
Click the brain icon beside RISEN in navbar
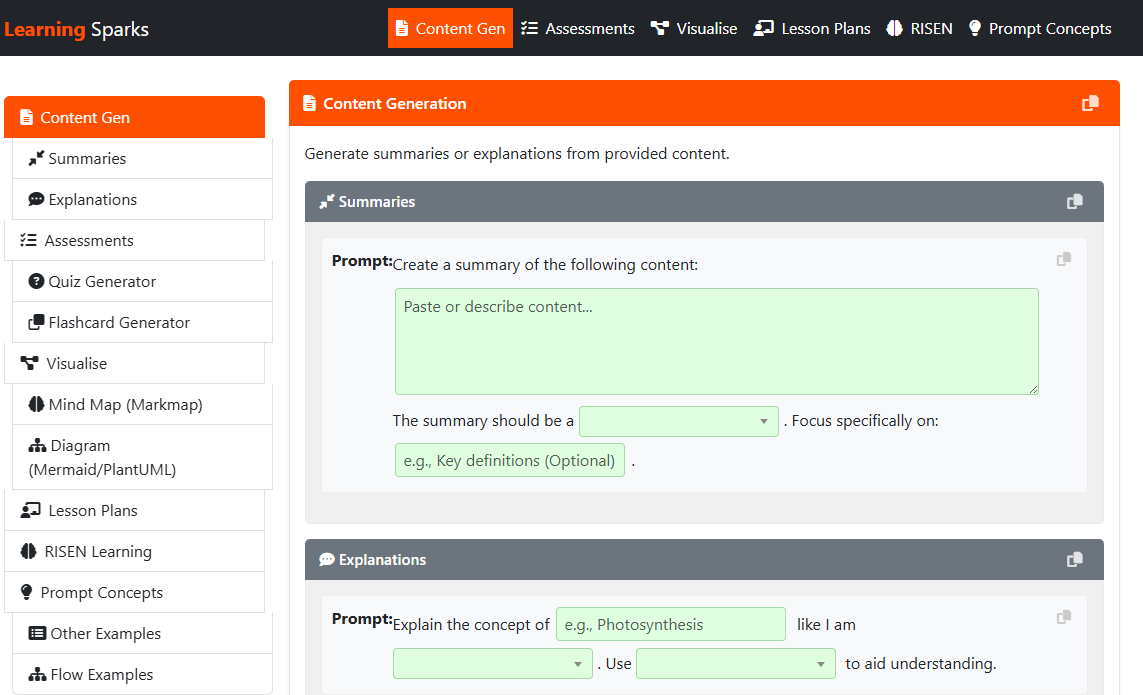click(894, 28)
